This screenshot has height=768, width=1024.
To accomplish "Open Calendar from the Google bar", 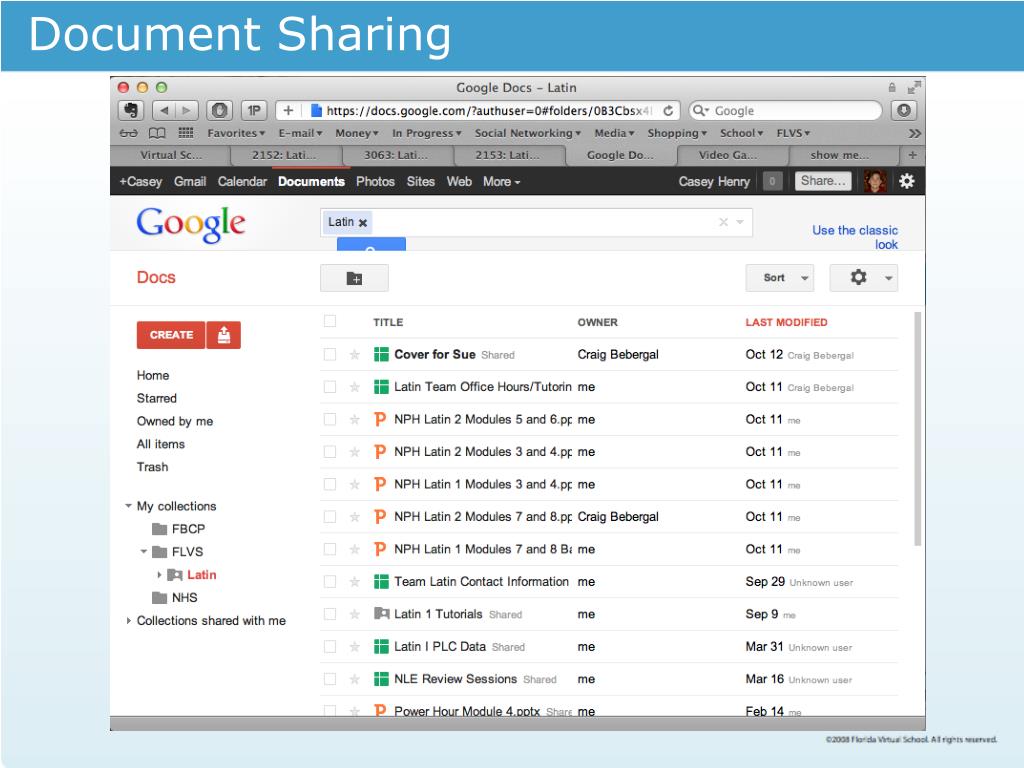I will pos(242,182).
